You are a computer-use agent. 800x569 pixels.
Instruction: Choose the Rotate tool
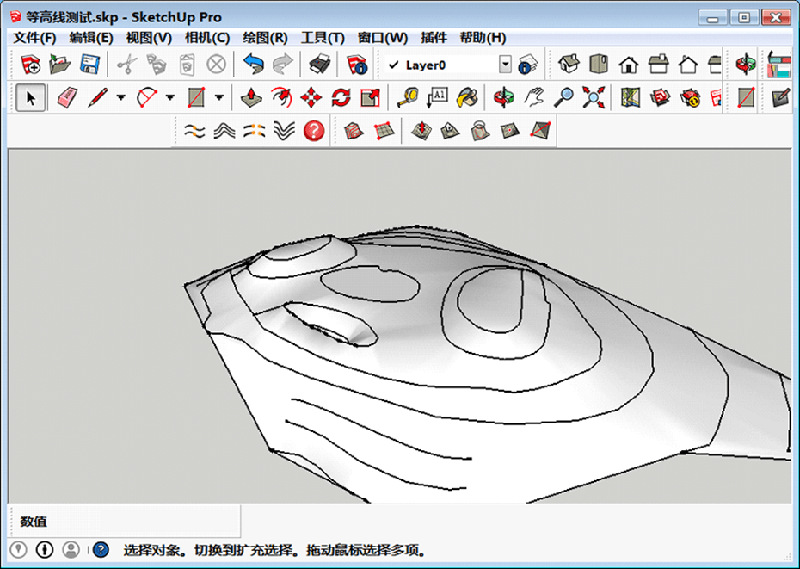click(341, 97)
